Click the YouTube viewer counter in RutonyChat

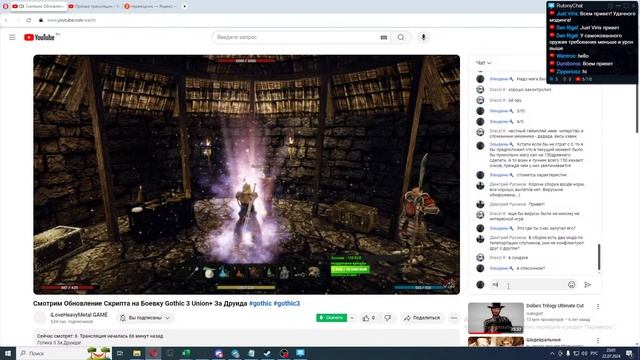click(x=584, y=79)
